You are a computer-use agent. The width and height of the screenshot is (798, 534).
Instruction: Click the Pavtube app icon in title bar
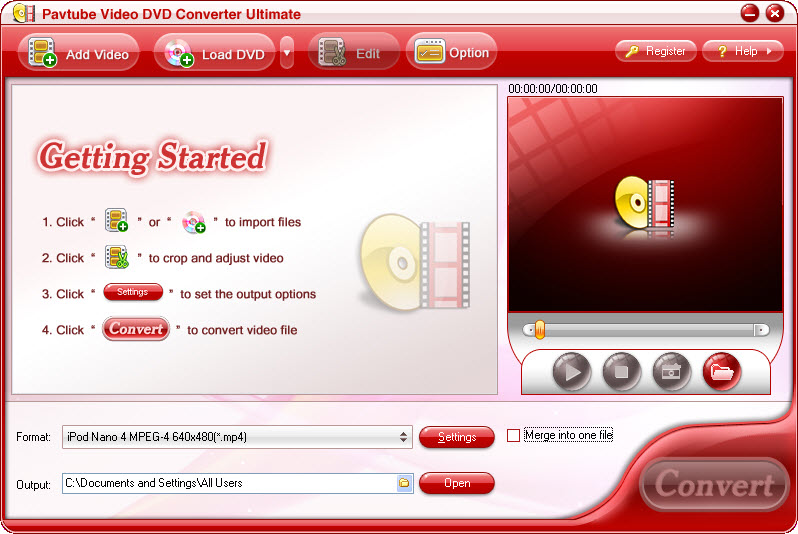click(x=24, y=13)
